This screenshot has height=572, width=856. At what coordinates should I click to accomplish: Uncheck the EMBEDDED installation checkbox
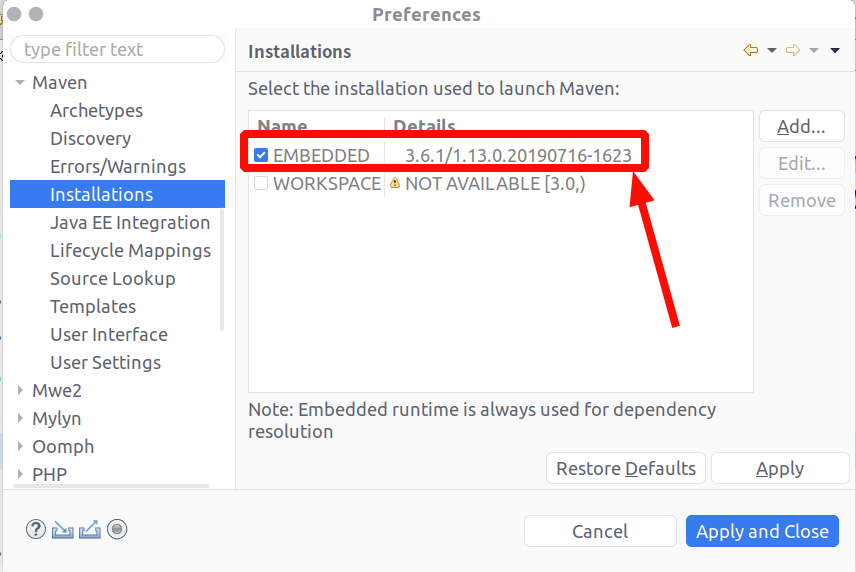(261, 155)
